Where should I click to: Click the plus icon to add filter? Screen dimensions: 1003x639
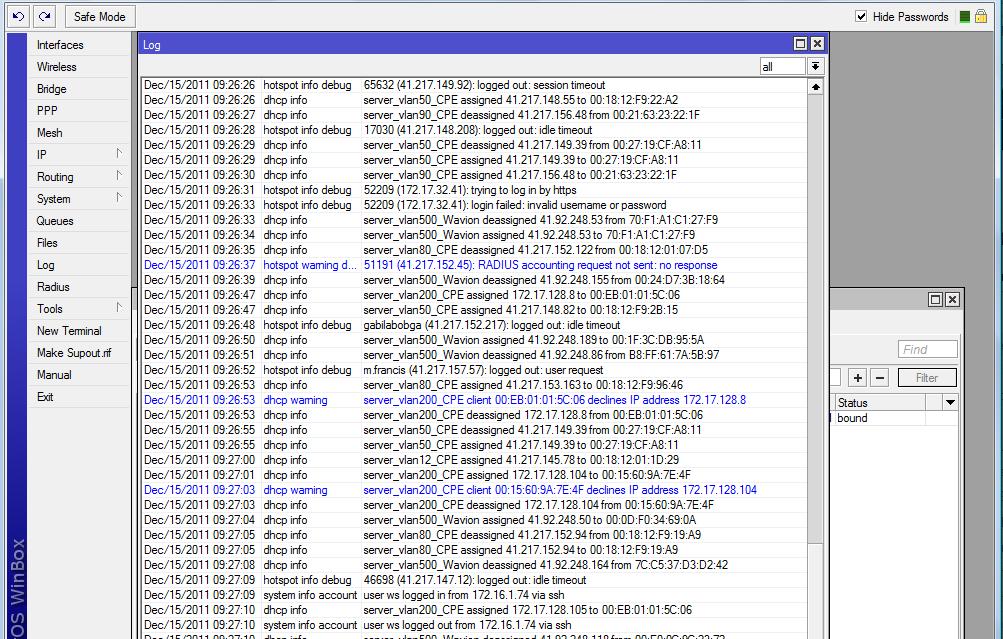[858, 378]
